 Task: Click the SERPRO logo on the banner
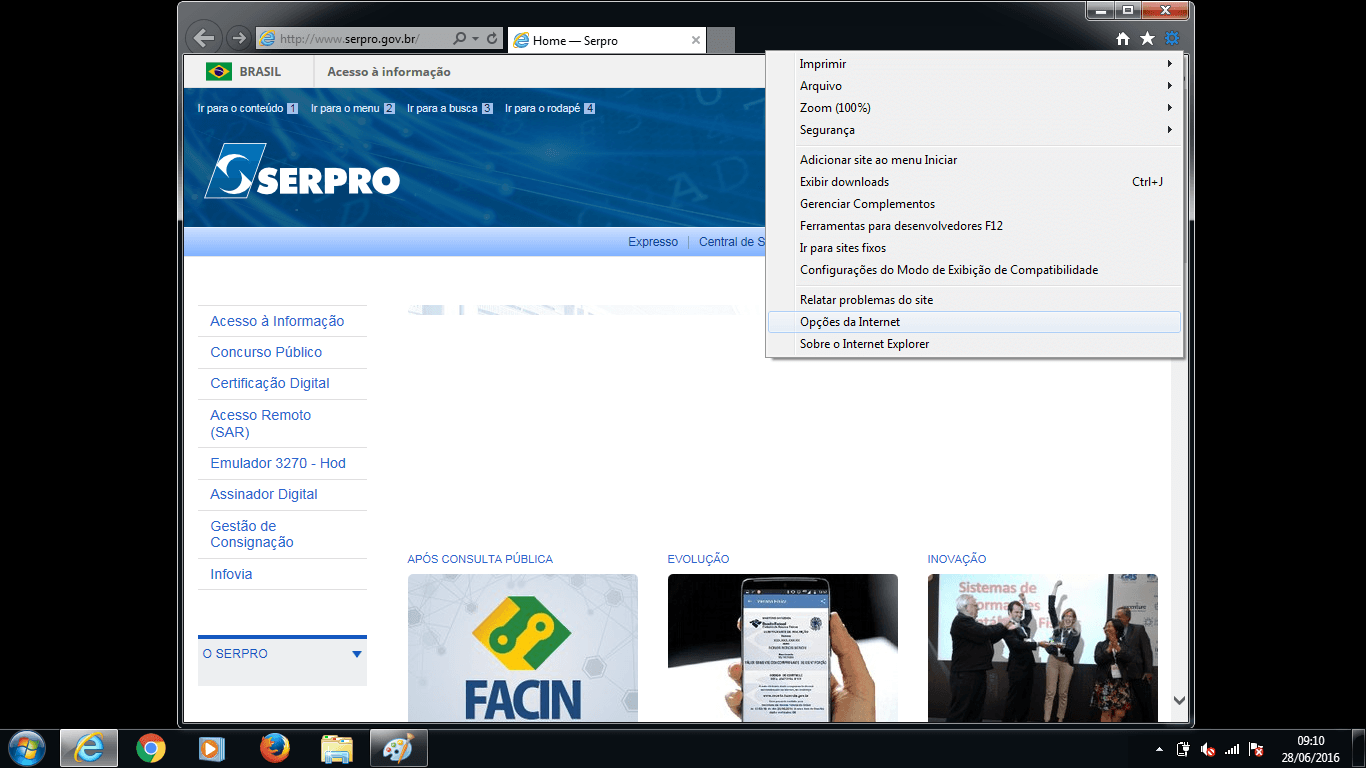click(x=302, y=171)
